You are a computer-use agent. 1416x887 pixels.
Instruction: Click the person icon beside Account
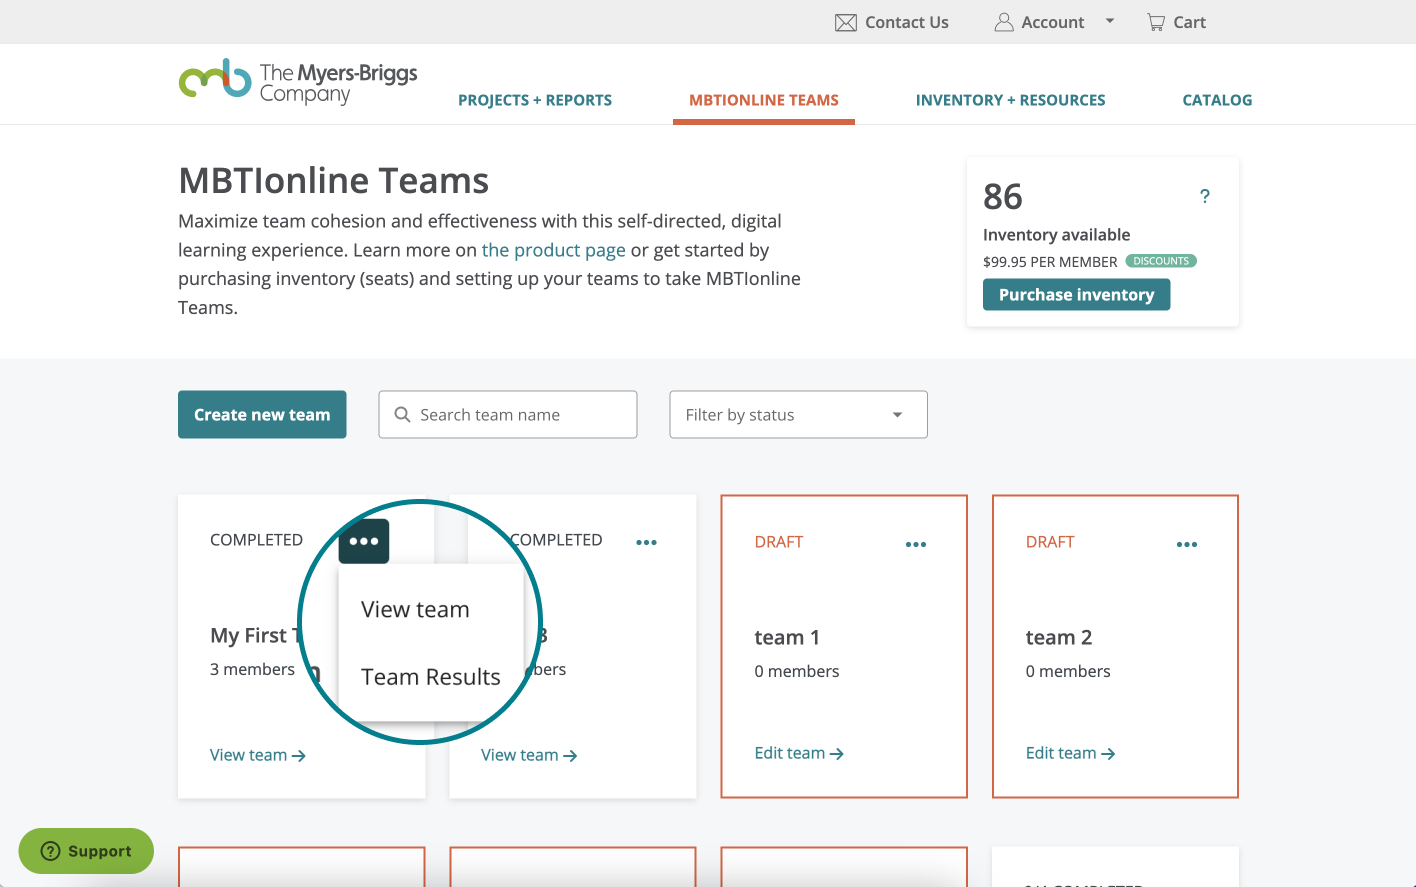pyautogui.click(x=1004, y=22)
